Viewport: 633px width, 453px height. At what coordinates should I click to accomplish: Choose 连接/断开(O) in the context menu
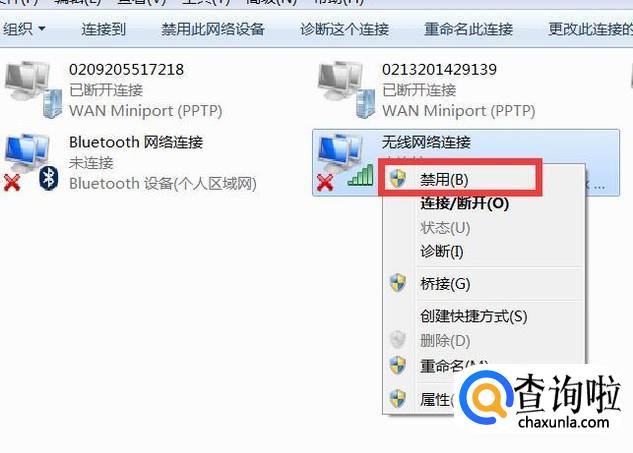click(464, 203)
